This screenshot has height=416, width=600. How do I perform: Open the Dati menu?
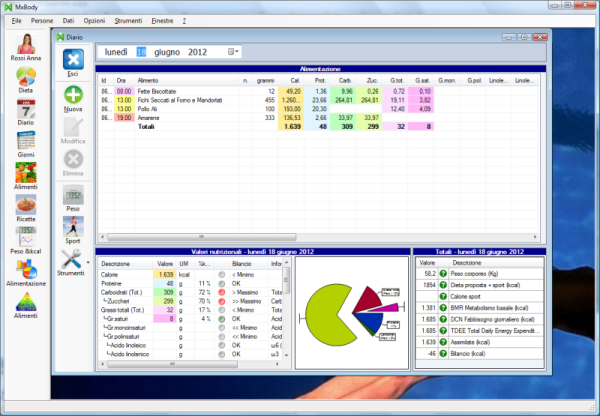coord(68,21)
